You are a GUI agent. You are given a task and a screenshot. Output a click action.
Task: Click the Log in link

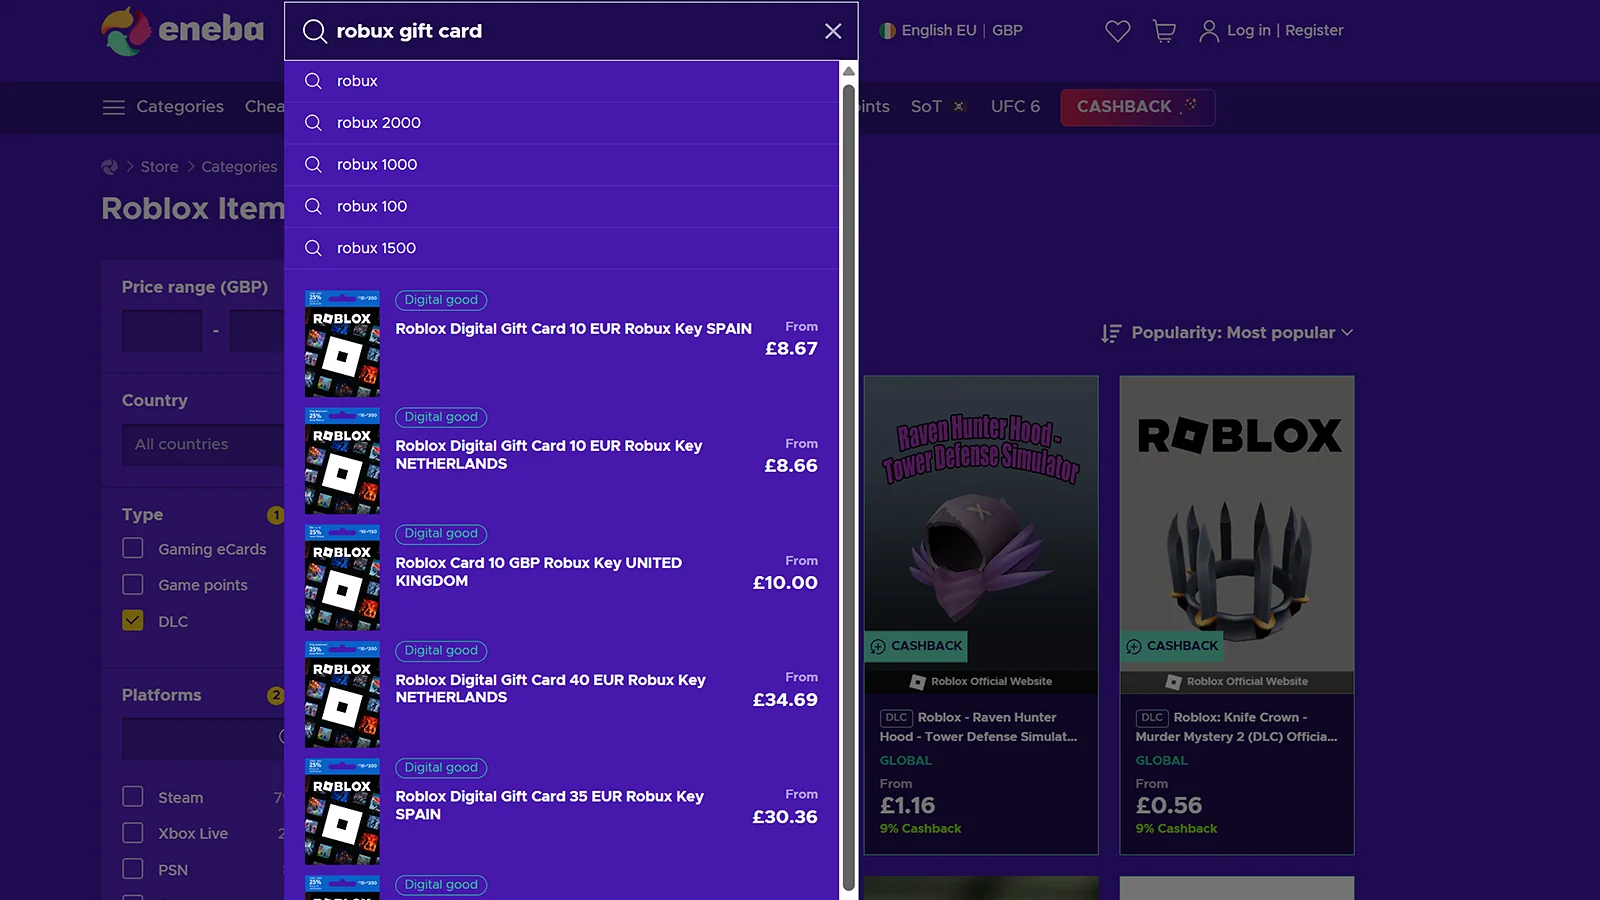point(1249,31)
